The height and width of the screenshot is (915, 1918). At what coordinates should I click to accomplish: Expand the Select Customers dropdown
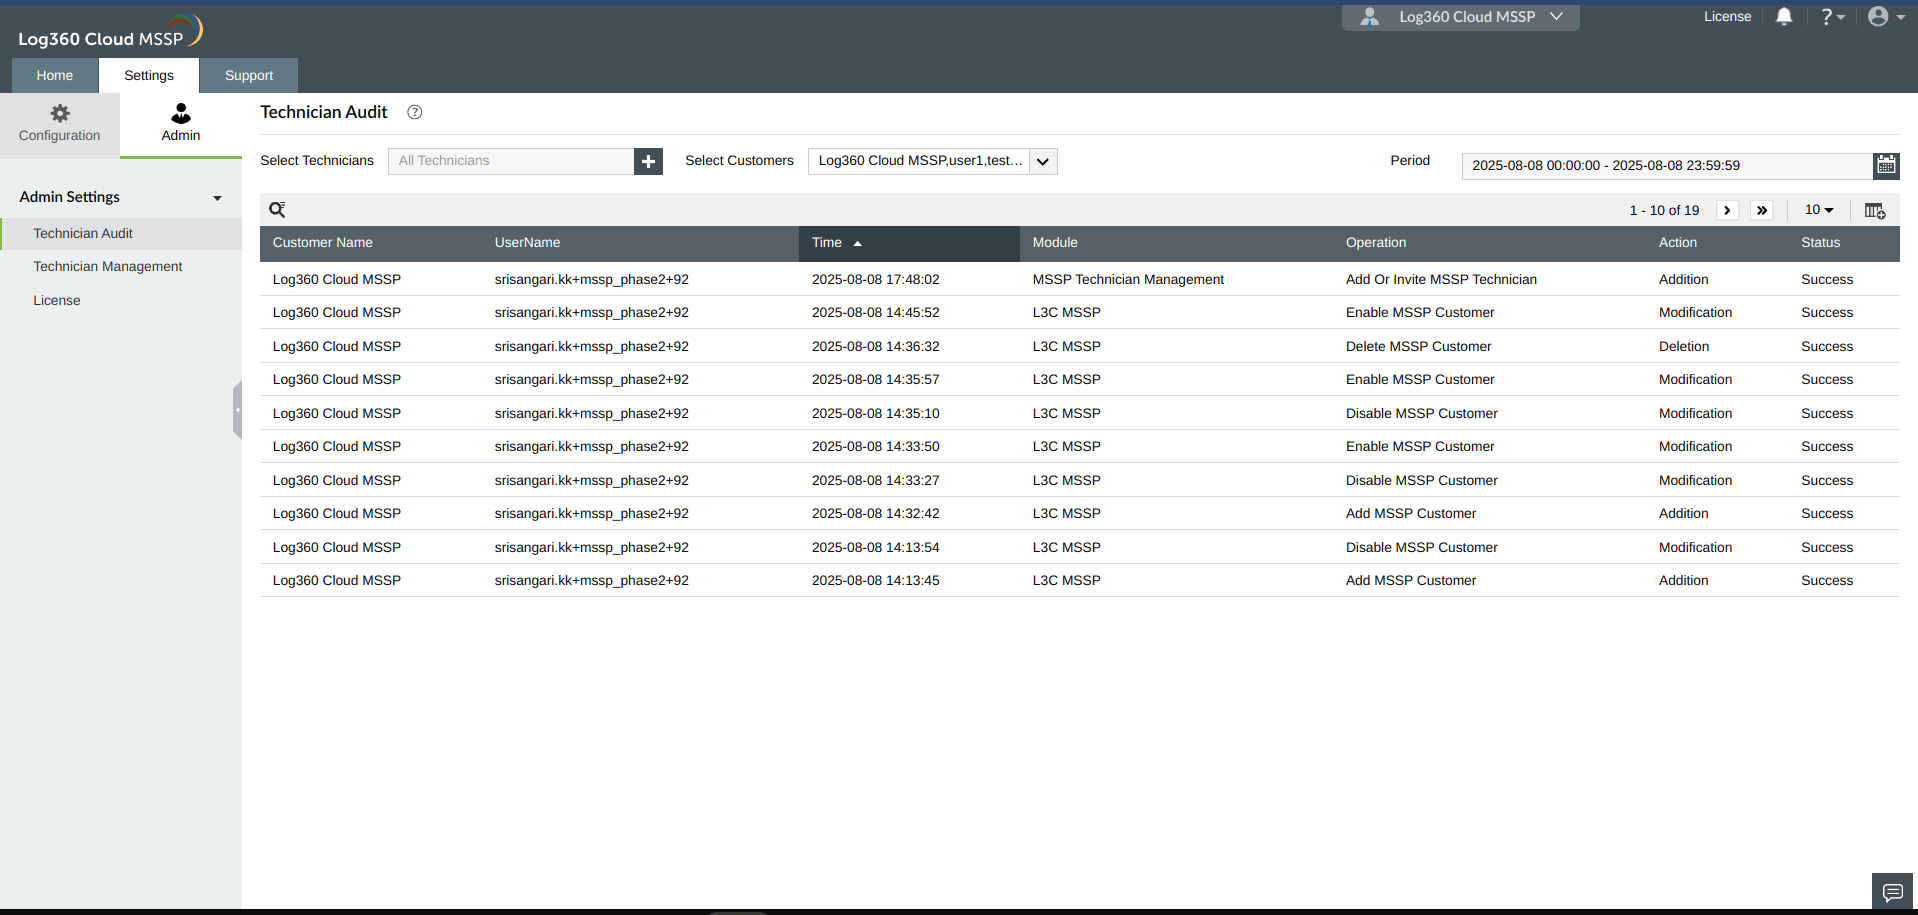tap(1042, 161)
